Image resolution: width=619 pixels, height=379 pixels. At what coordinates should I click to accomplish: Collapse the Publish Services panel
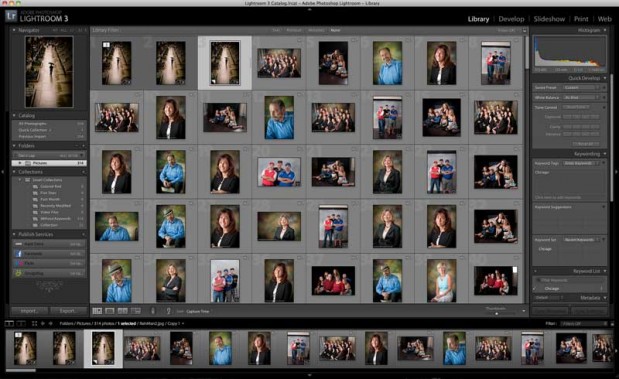tap(14, 235)
